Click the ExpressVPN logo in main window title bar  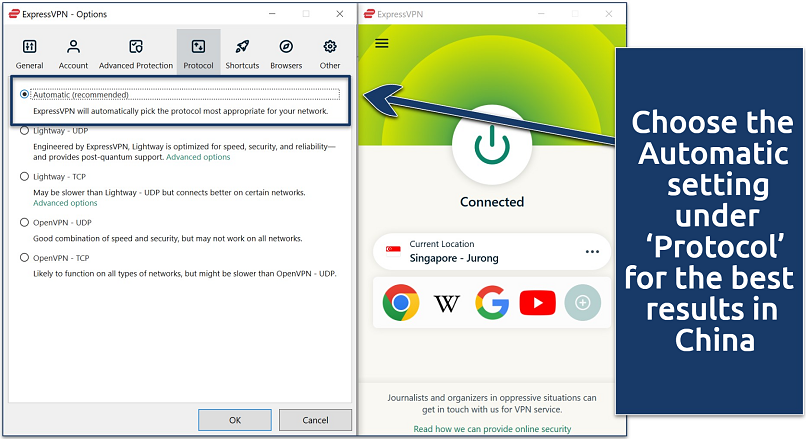click(x=369, y=14)
